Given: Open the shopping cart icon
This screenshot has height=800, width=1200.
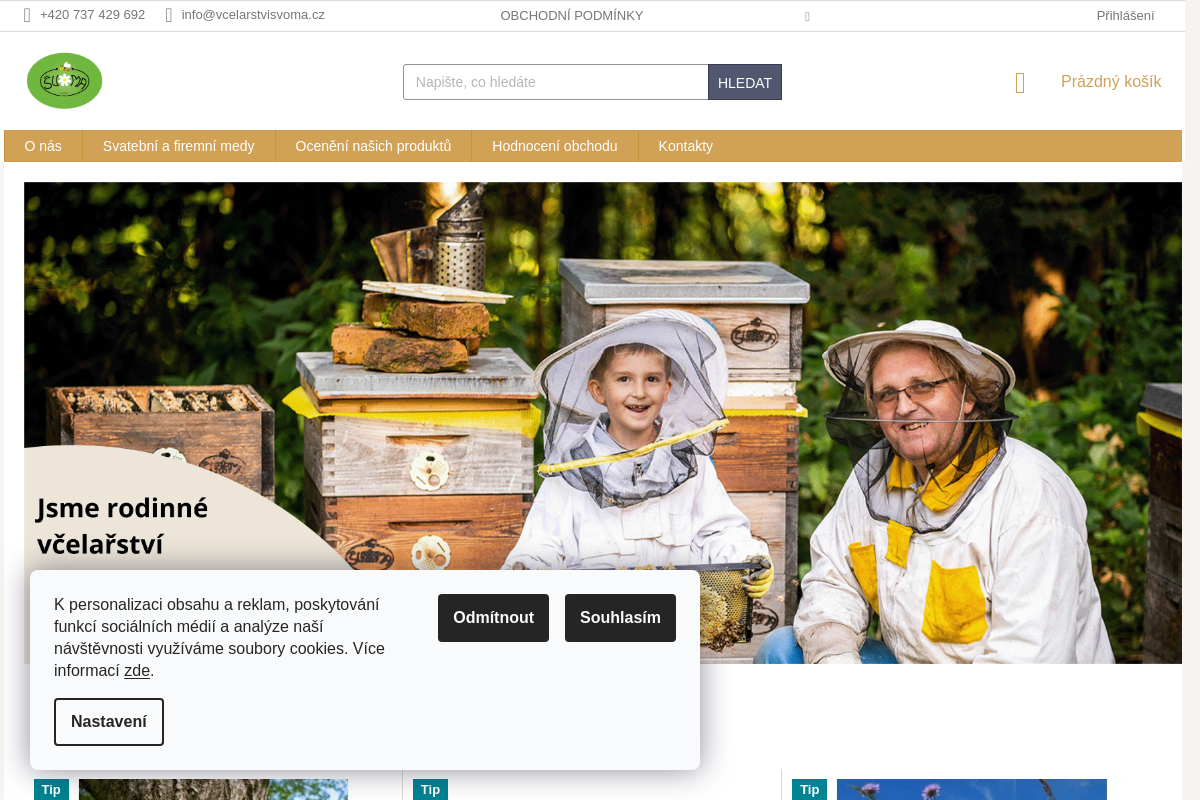Looking at the screenshot, I should click(x=1020, y=83).
